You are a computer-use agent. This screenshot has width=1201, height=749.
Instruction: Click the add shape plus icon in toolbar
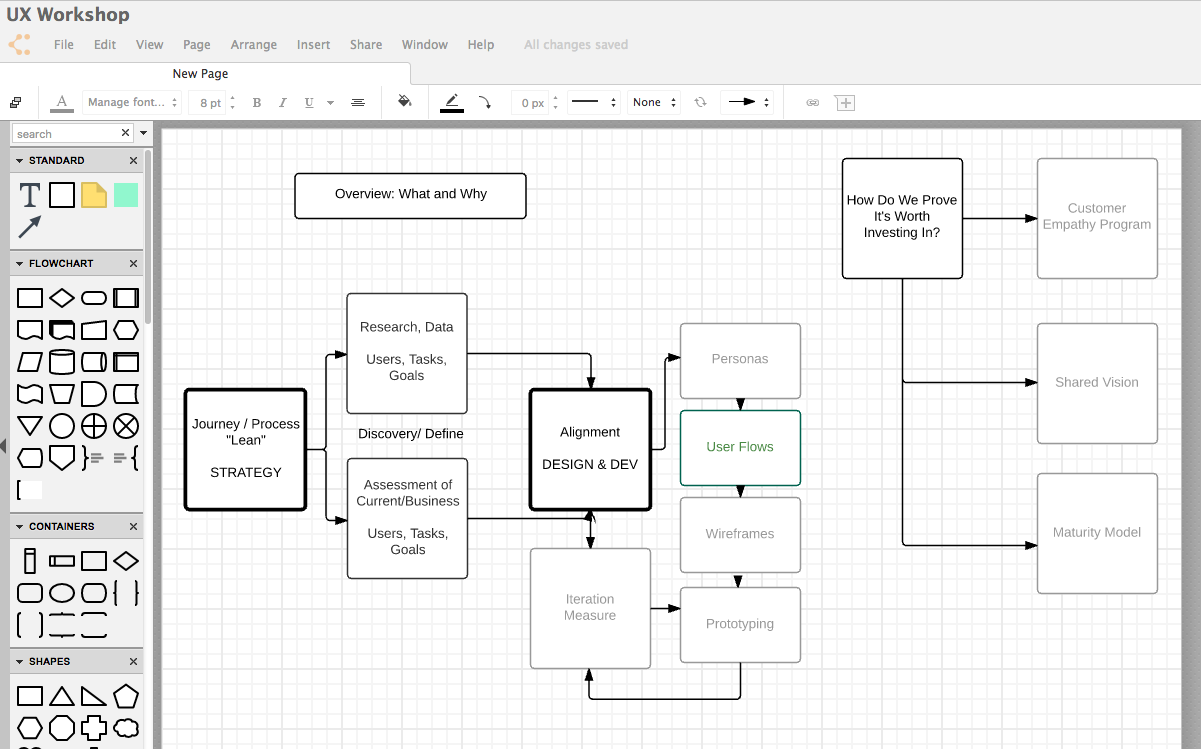(845, 102)
